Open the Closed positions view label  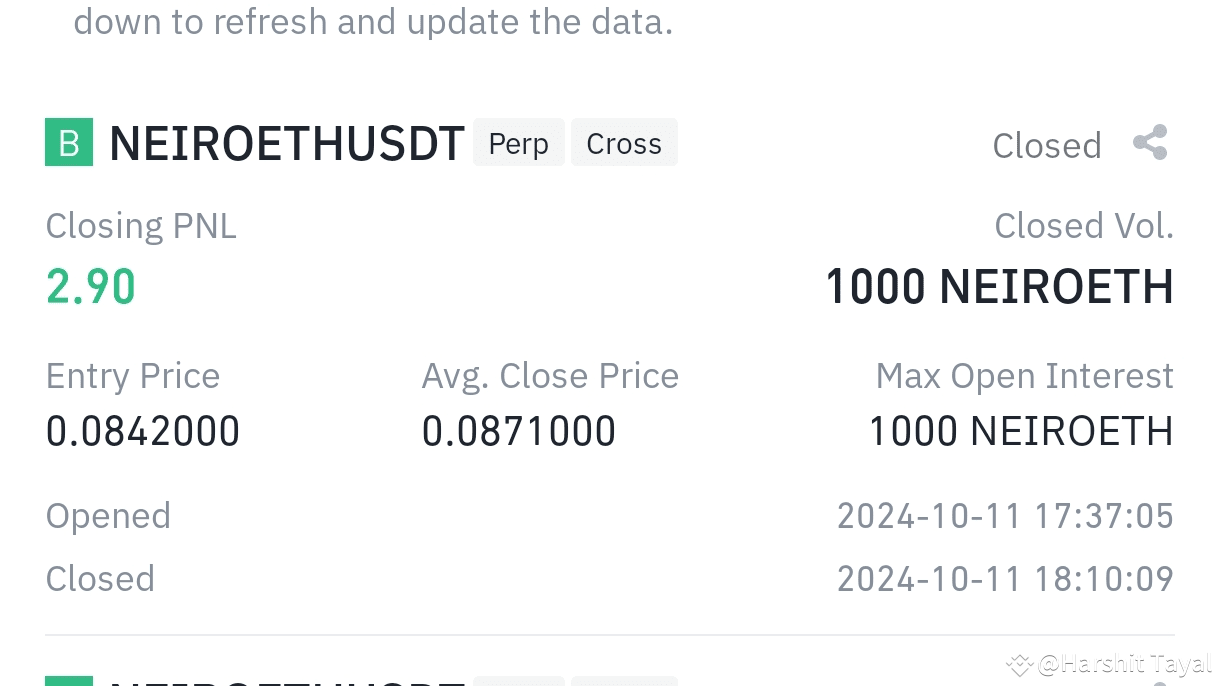(x=1046, y=144)
